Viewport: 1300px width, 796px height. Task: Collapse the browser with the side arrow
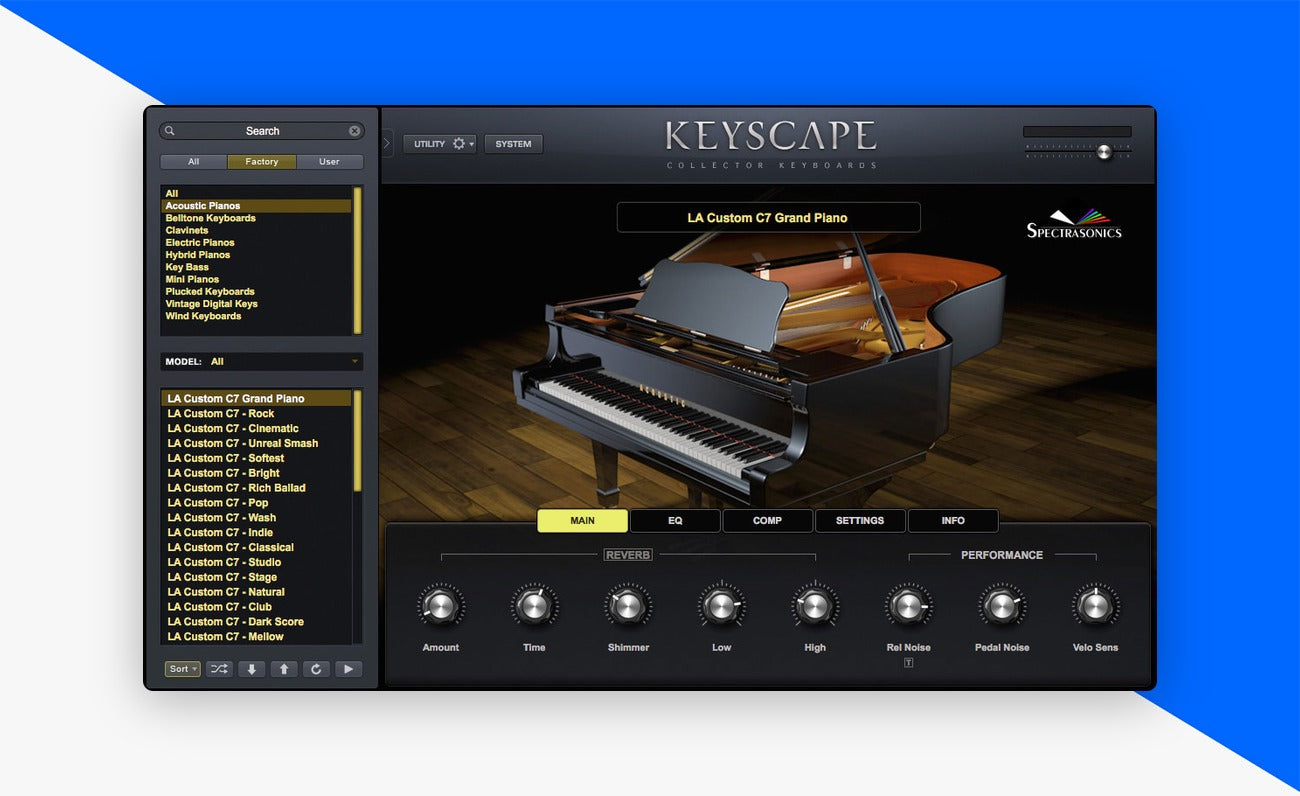(x=388, y=144)
